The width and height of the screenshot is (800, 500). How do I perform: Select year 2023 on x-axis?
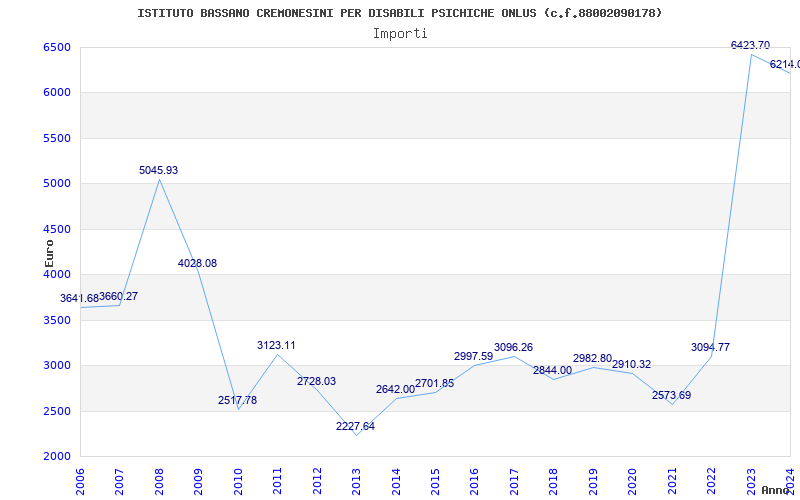(x=751, y=481)
